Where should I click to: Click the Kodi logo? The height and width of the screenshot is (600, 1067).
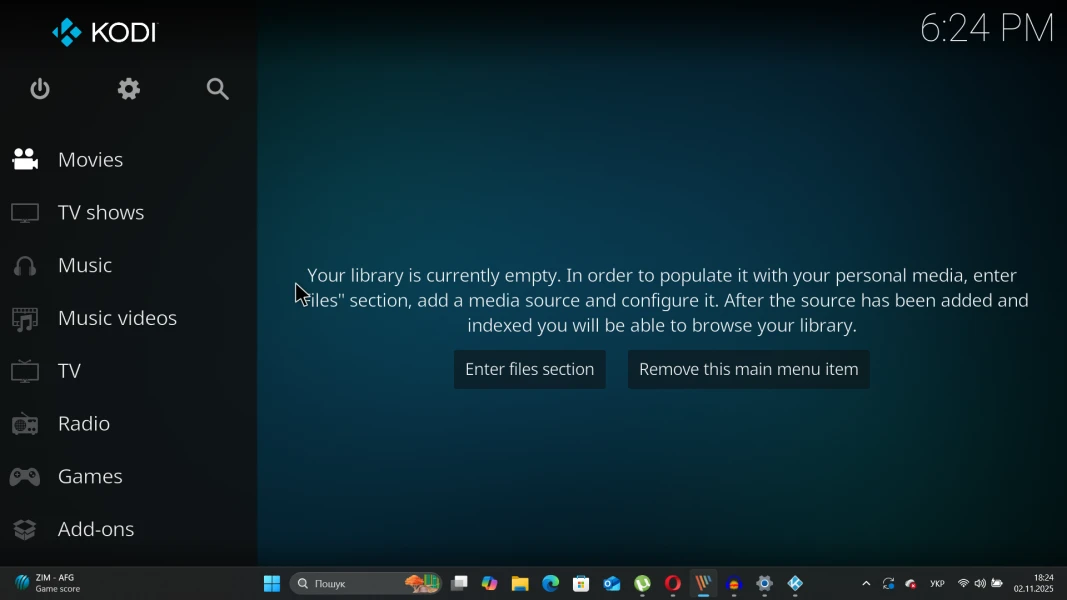coord(105,32)
